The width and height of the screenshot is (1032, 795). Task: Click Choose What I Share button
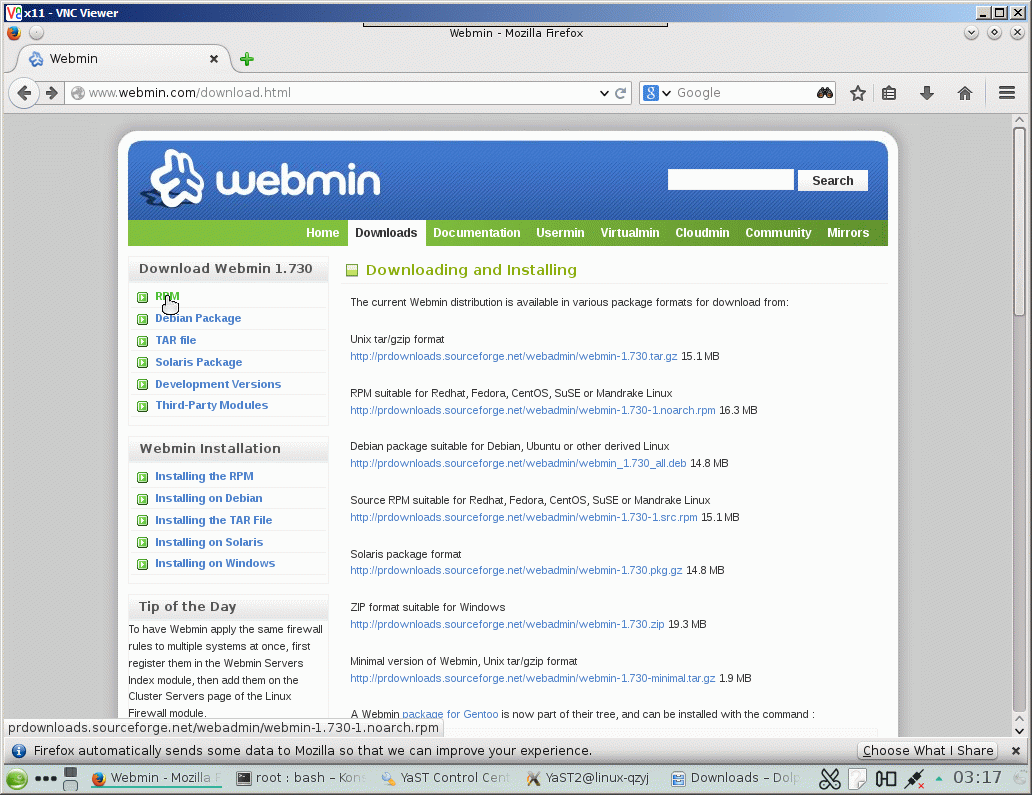pyautogui.click(x=928, y=750)
